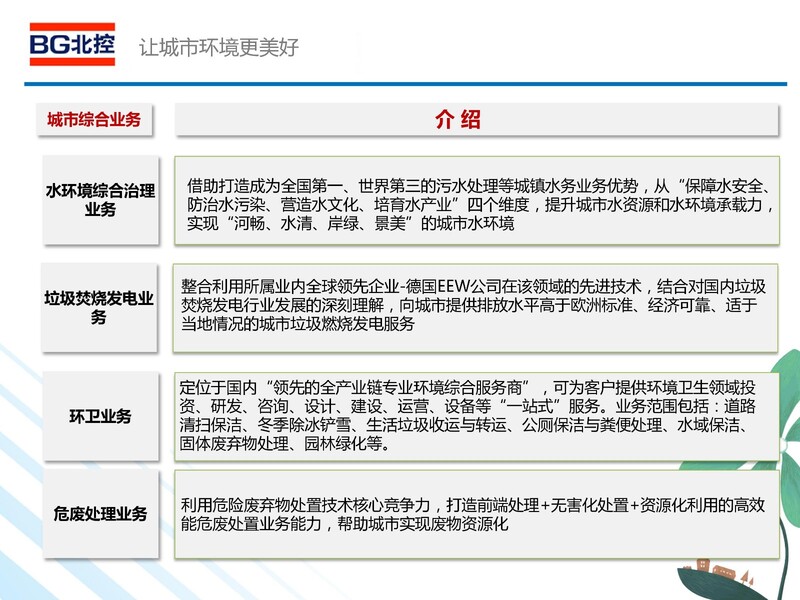
Task: Click the BG北控 company logo
Action: (72, 45)
